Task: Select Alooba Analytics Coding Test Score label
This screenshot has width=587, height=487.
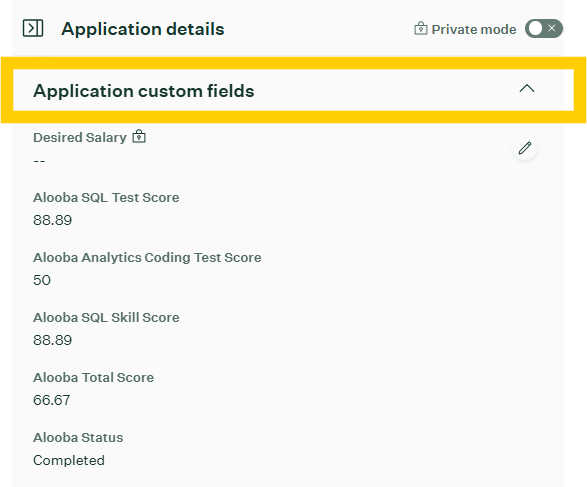Action: tap(147, 258)
